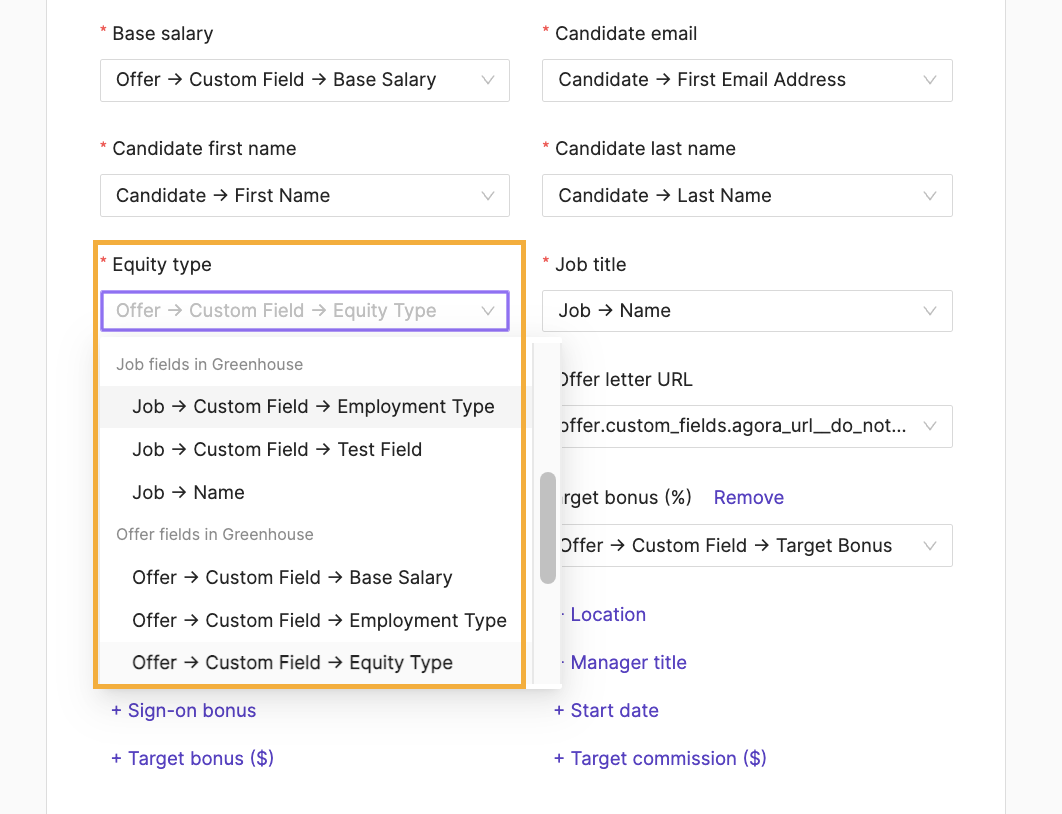The height and width of the screenshot is (814, 1062).
Task: Click the Offer letter URL chevron arrow
Action: pyautogui.click(x=930, y=427)
